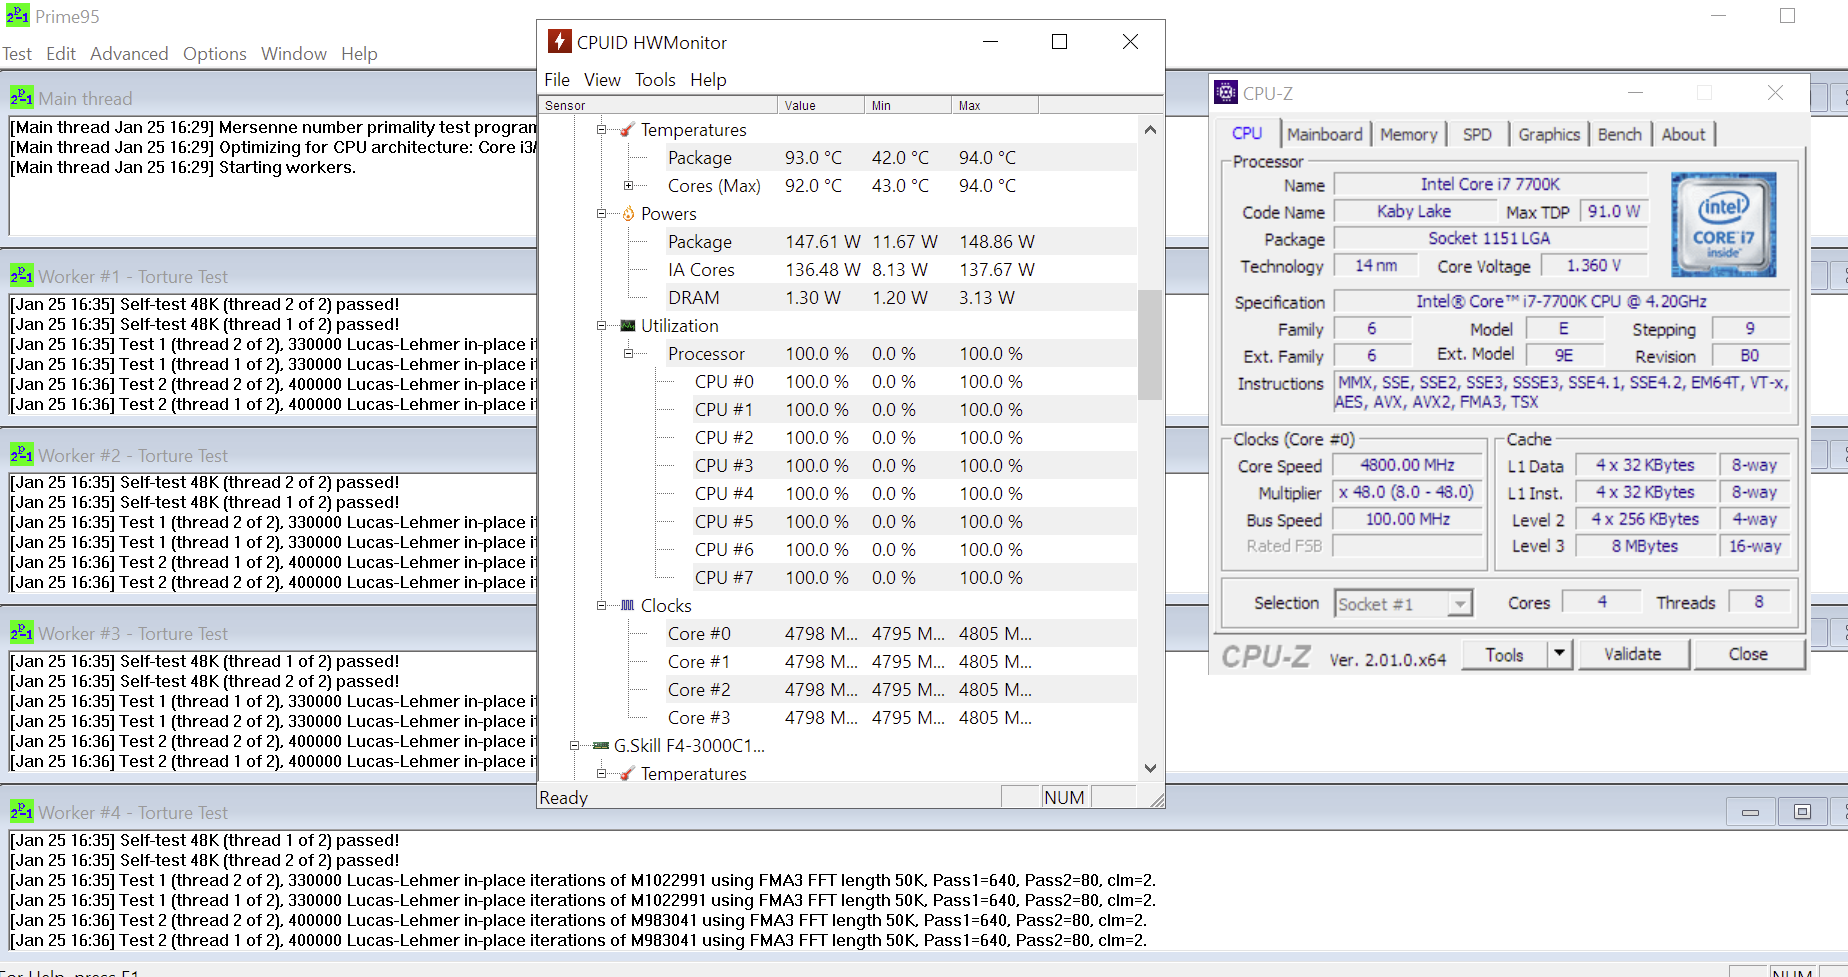Click the Prime95 title bar icon
The image size is (1848, 977).
tap(17, 16)
